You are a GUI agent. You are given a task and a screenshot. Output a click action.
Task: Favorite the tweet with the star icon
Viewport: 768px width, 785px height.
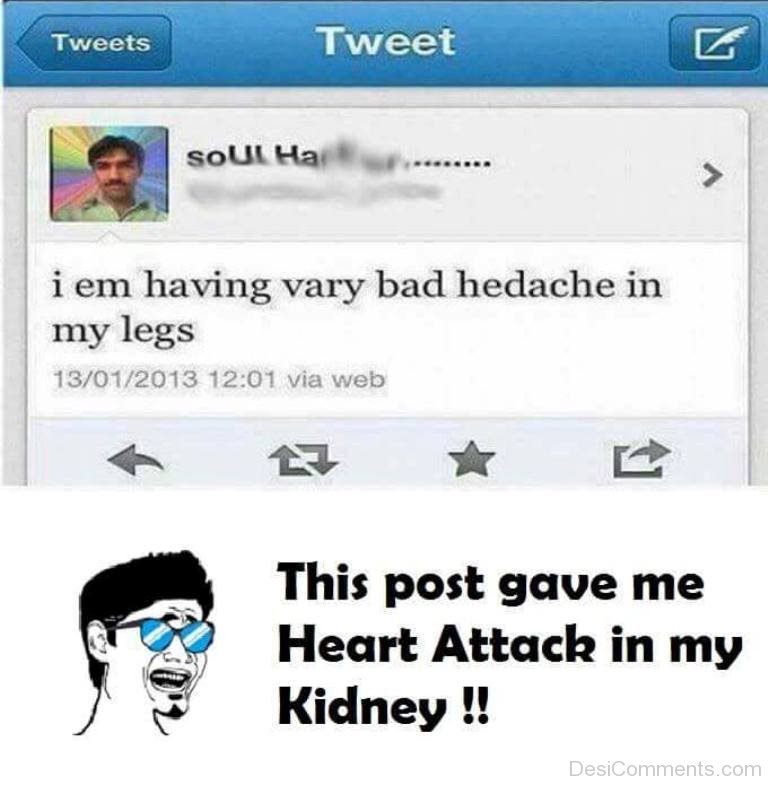click(x=472, y=459)
